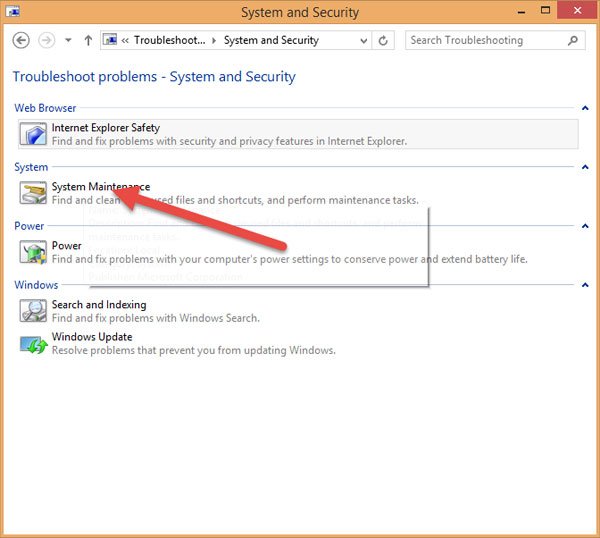
Task: Run the Power troubleshooter
Action: (67, 246)
